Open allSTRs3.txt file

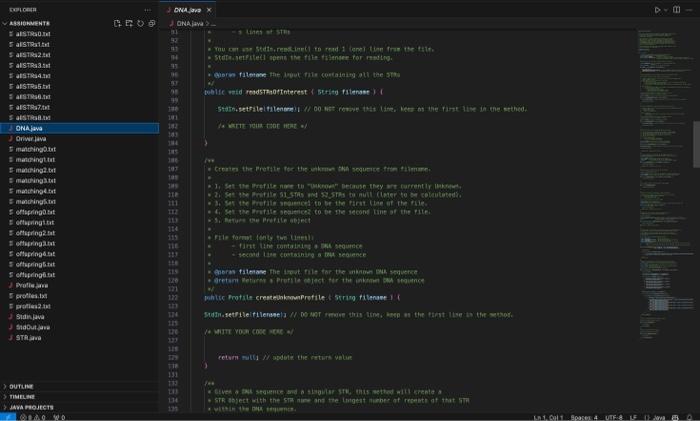[x=33, y=65]
